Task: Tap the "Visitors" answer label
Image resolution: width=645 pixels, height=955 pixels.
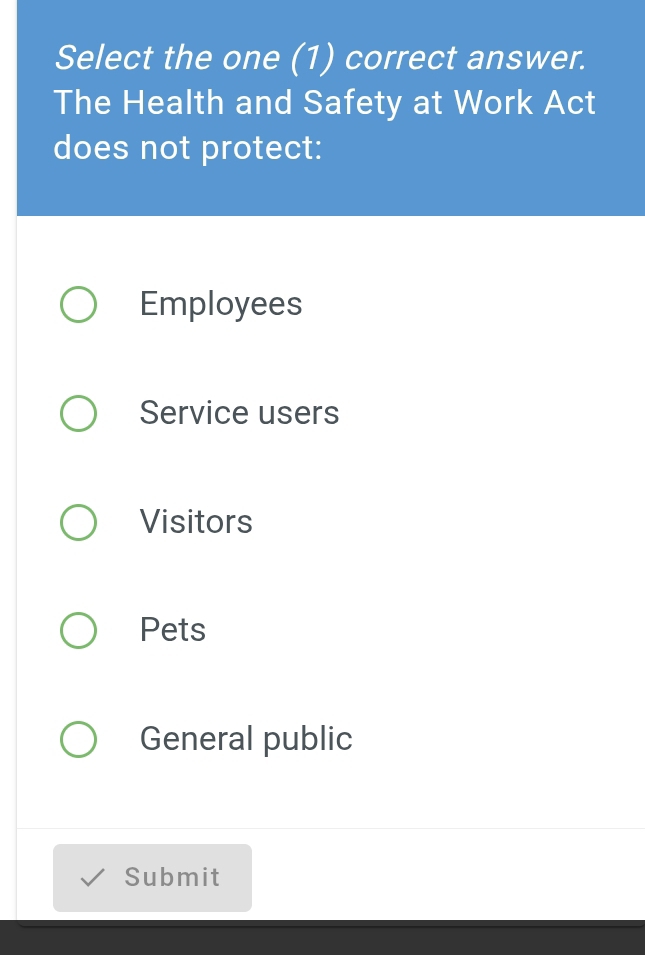Action: pyautogui.click(x=196, y=522)
